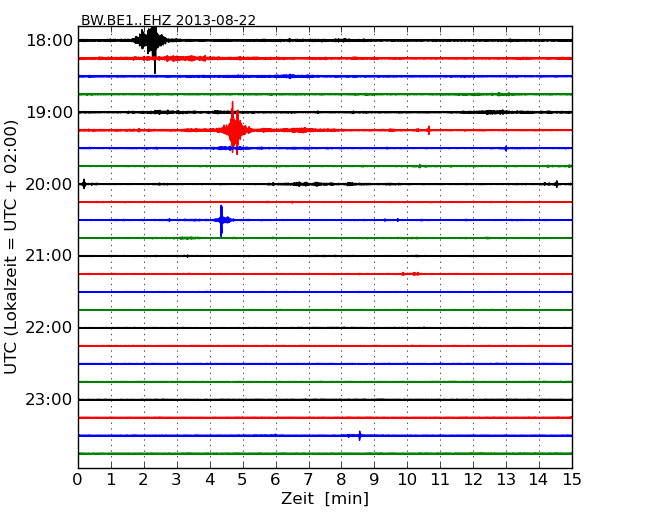This screenshot has width=650, height=520.
Task: Click the x-axis tick label "11"
Action: coord(440,480)
